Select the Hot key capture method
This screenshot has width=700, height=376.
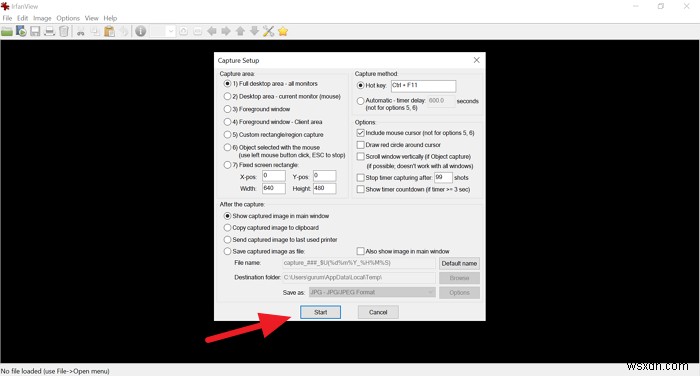click(371, 85)
